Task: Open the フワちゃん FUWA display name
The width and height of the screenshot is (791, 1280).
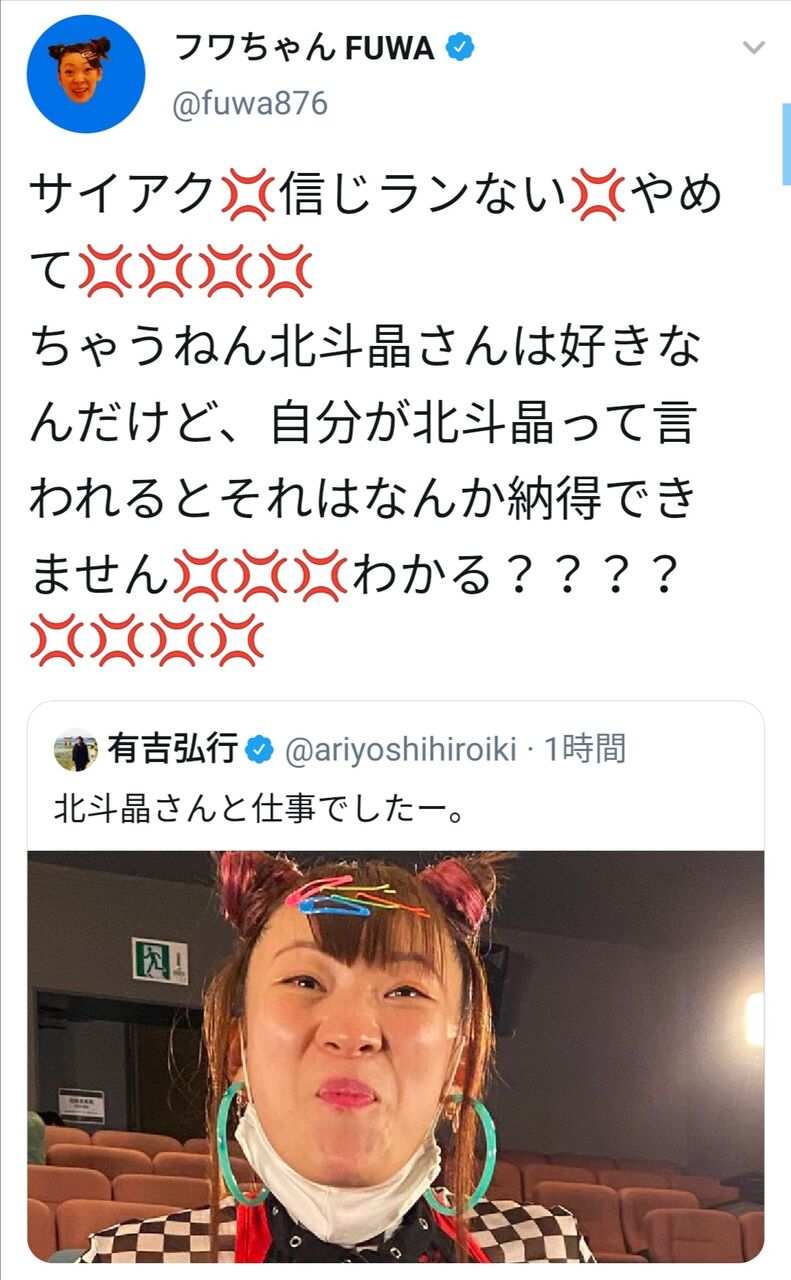Action: tap(305, 49)
